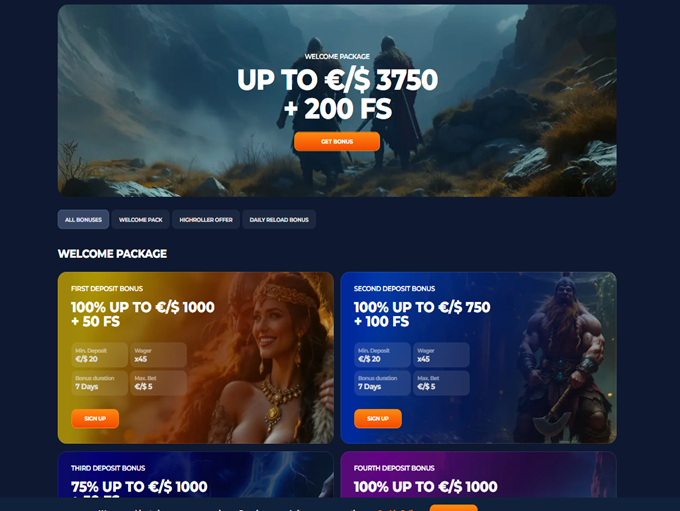Screen dimensions: 680x511
Task: Click Wager x45 tile on First Deposit card
Action: pyautogui.click(x=158, y=355)
